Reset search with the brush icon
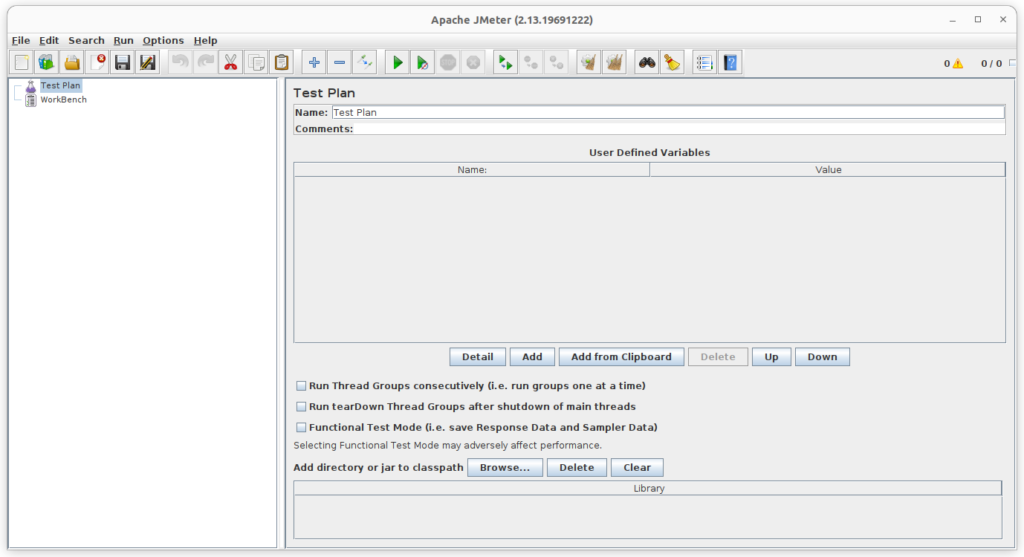 (x=672, y=63)
